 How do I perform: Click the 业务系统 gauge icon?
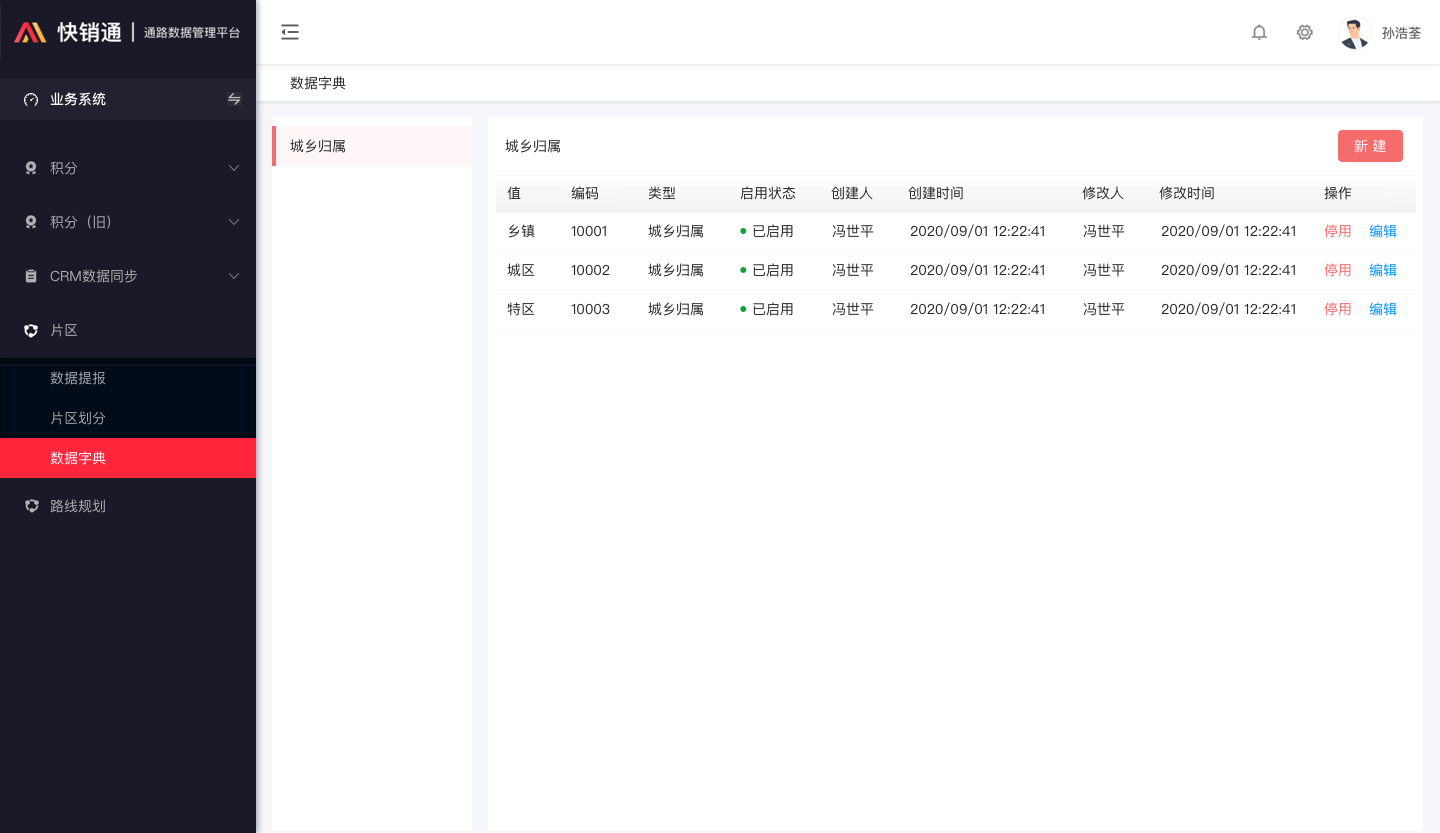coord(29,99)
